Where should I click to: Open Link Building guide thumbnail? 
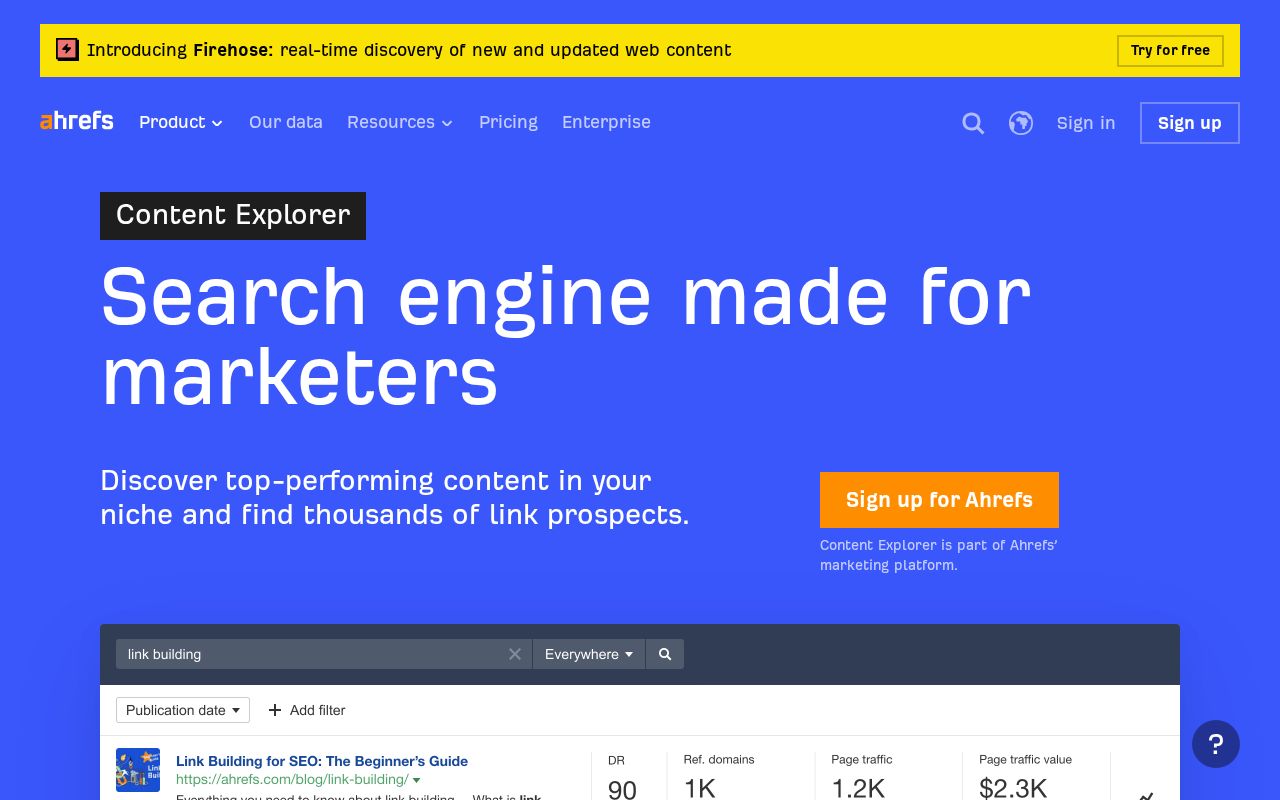coord(138,771)
